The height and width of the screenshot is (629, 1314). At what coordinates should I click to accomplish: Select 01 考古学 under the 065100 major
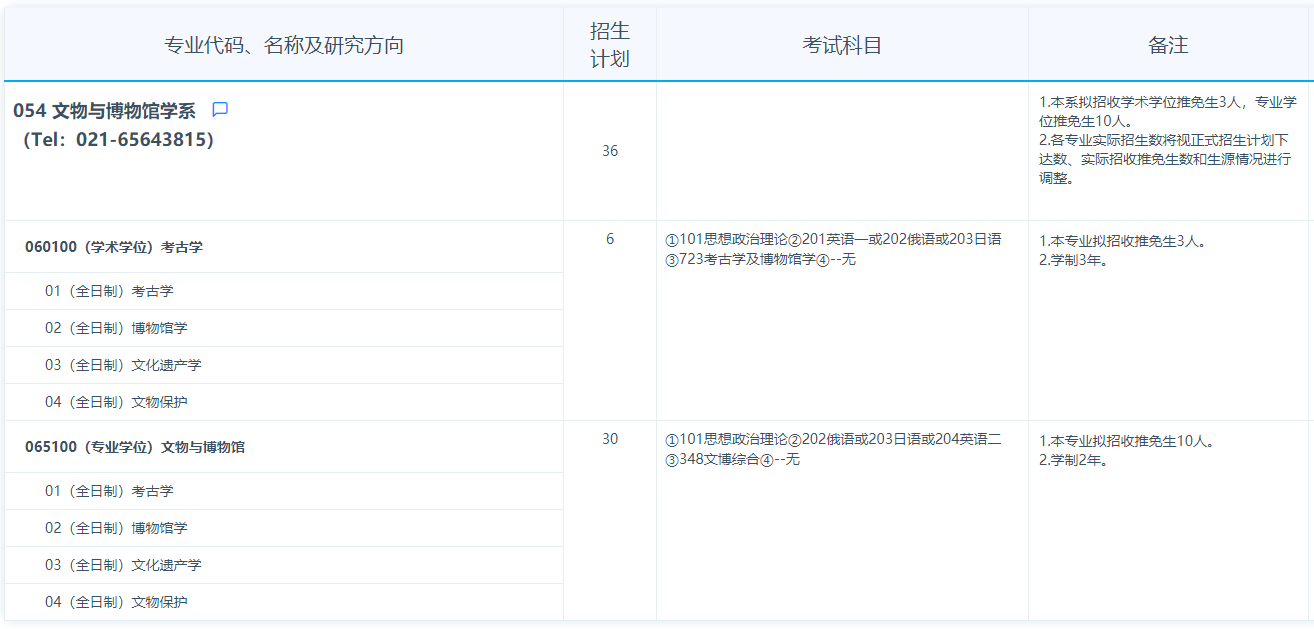pyautogui.click(x=109, y=491)
